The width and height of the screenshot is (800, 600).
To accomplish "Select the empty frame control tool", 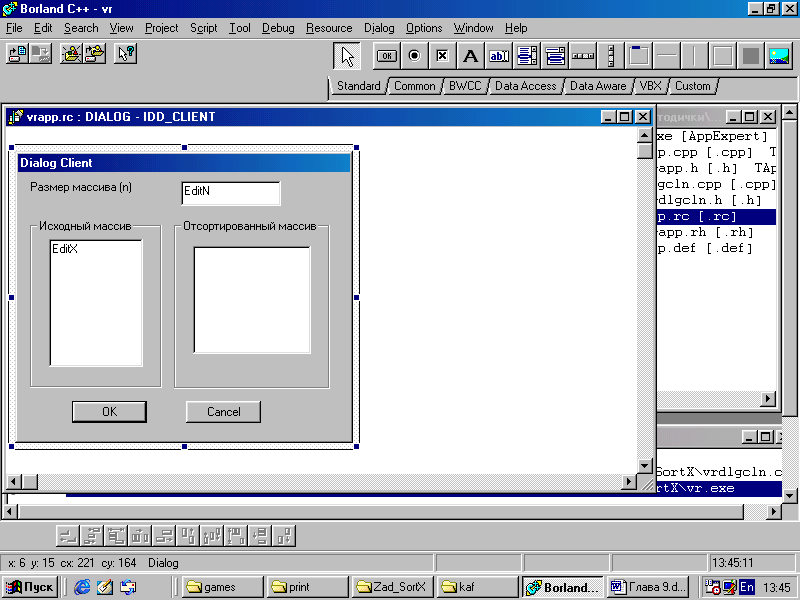I will 722,56.
